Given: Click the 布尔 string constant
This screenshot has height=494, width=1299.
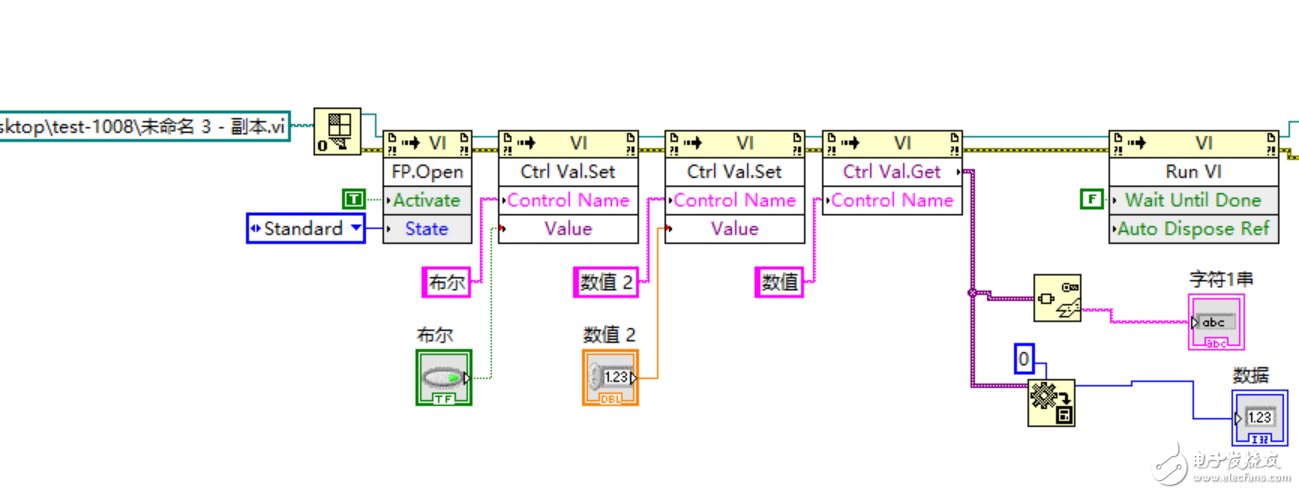Looking at the screenshot, I should (446, 283).
